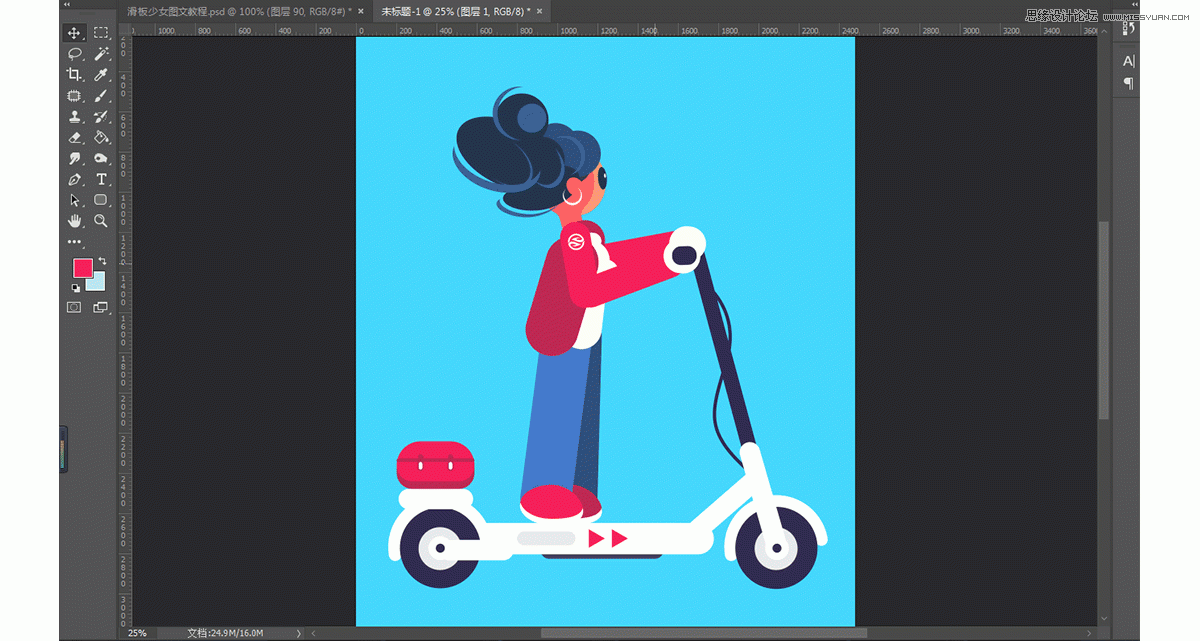Viewport: 1200px width, 641px height.
Task: Choose the Pen tool
Action: pyautogui.click(x=74, y=180)
